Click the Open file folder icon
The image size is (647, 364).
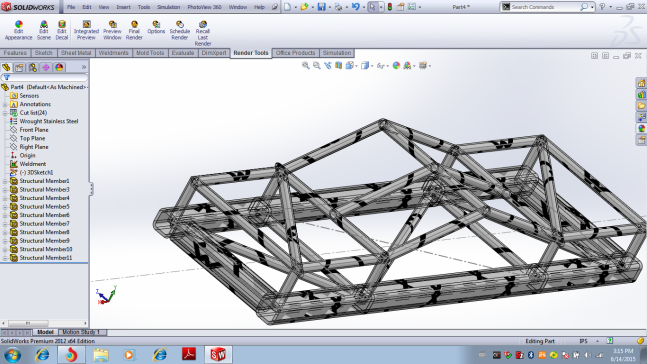[x=305, y=7]
